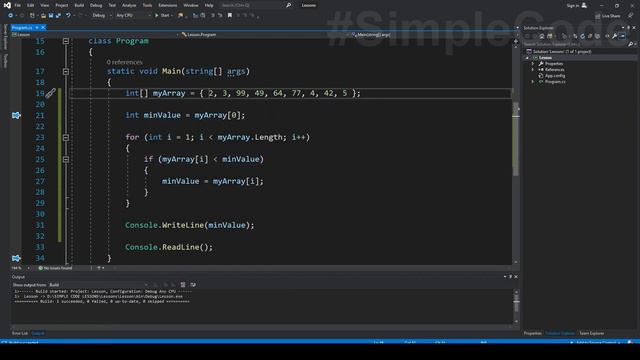Open the Edit menu
The height and width of the screenshot is (360, 640).
[x=31, y=5]
